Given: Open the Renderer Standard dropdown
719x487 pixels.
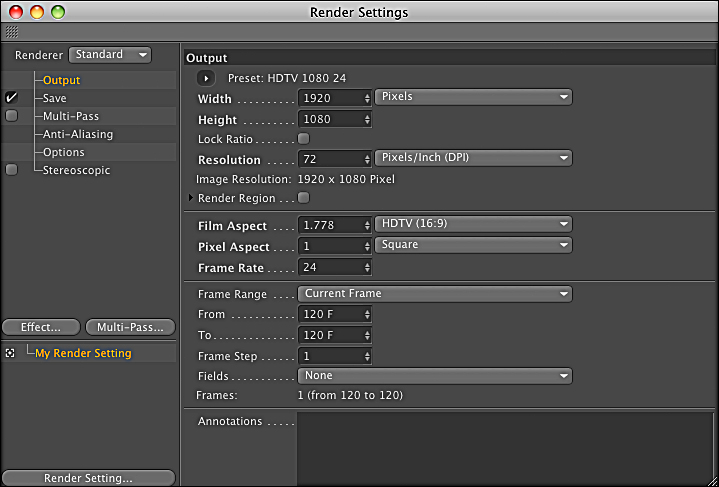Looking at the screenshot, I should pyautogui.click(x=112, y=54).
